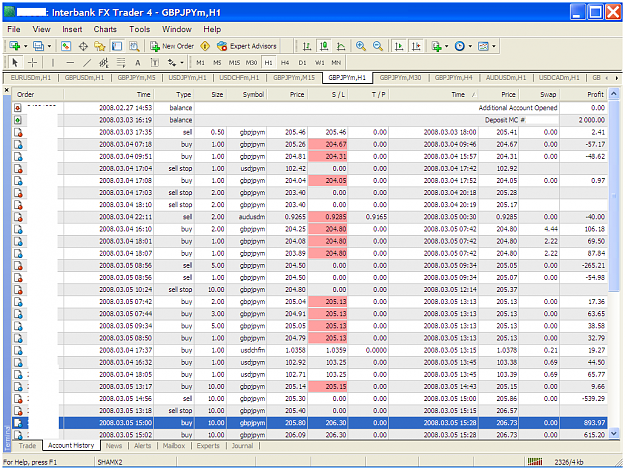
Task: Close the Terminal panel with X
Action: (6, 90)
